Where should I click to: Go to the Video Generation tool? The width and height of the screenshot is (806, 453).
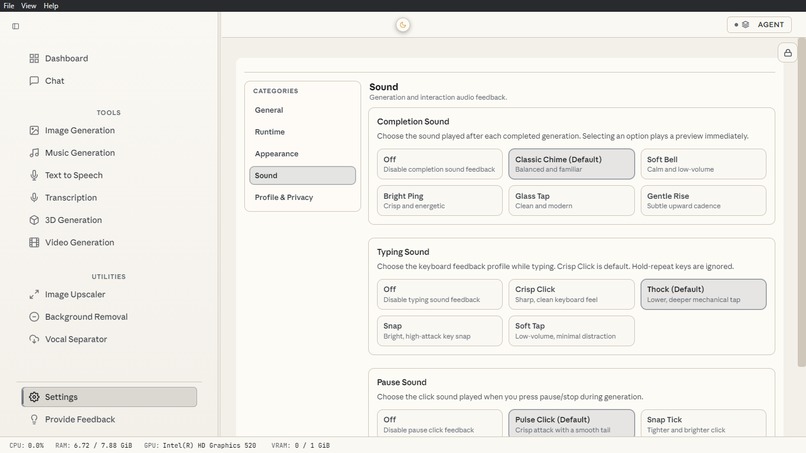(x=109, y=243)
